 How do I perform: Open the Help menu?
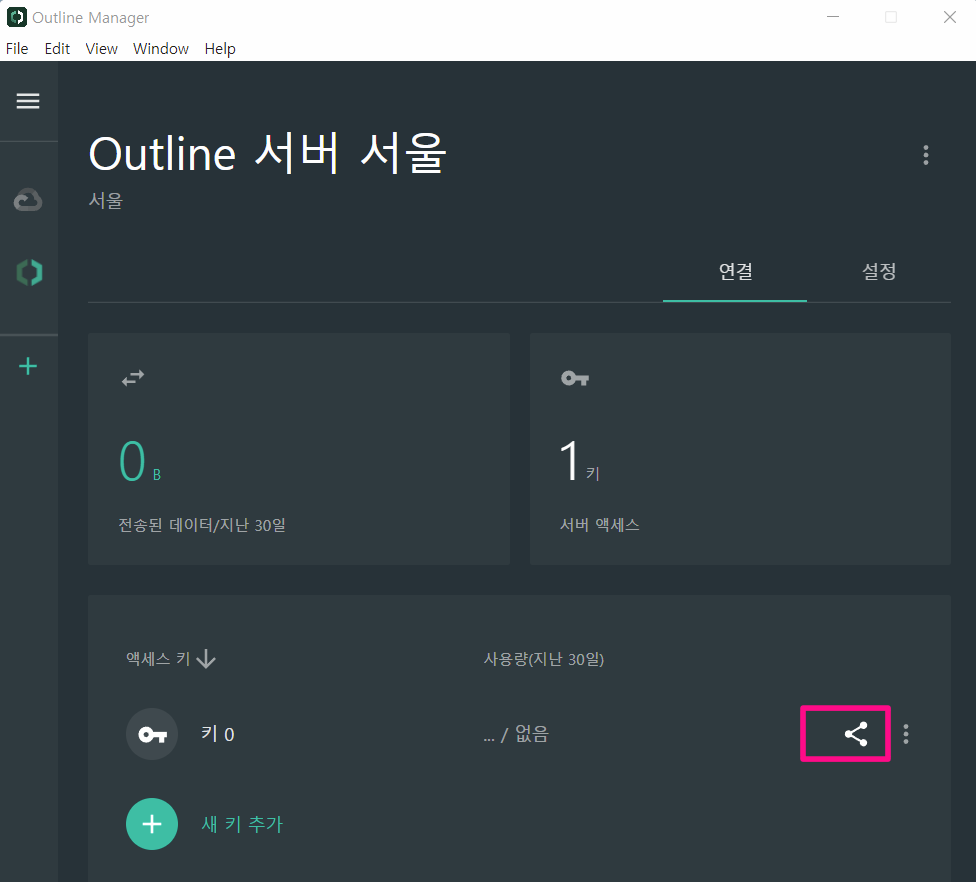pos(220,49)
